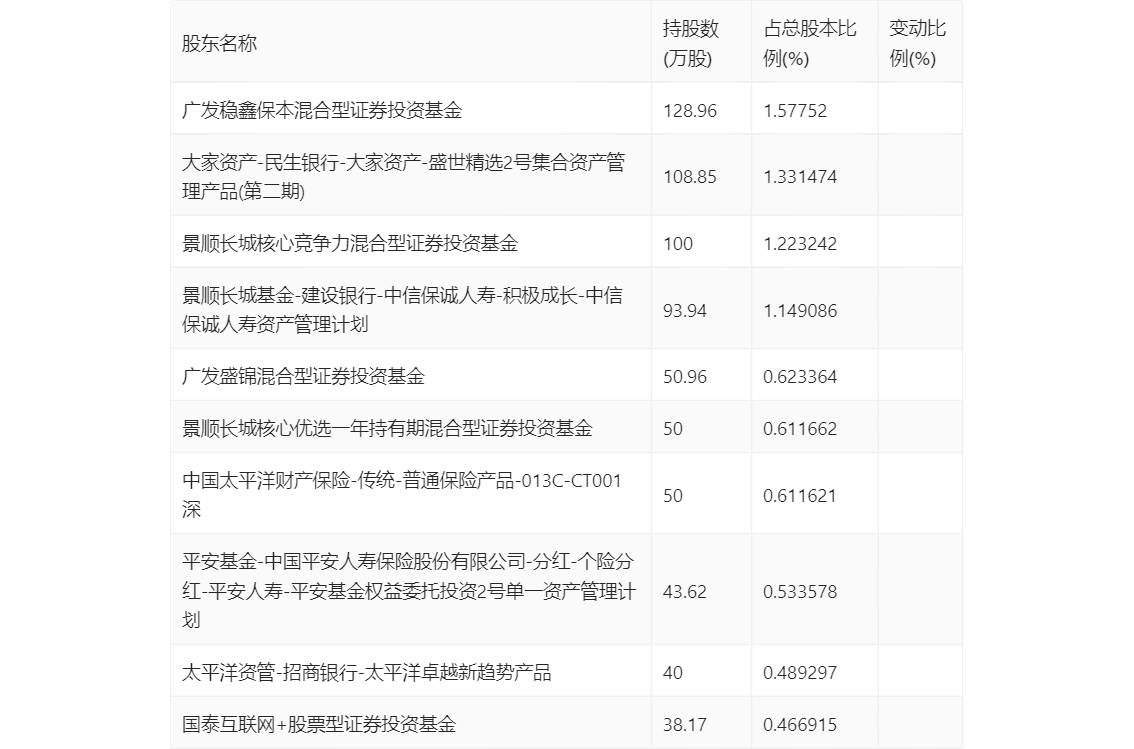Click the 0.611662 percentage value

pos(800,429)
